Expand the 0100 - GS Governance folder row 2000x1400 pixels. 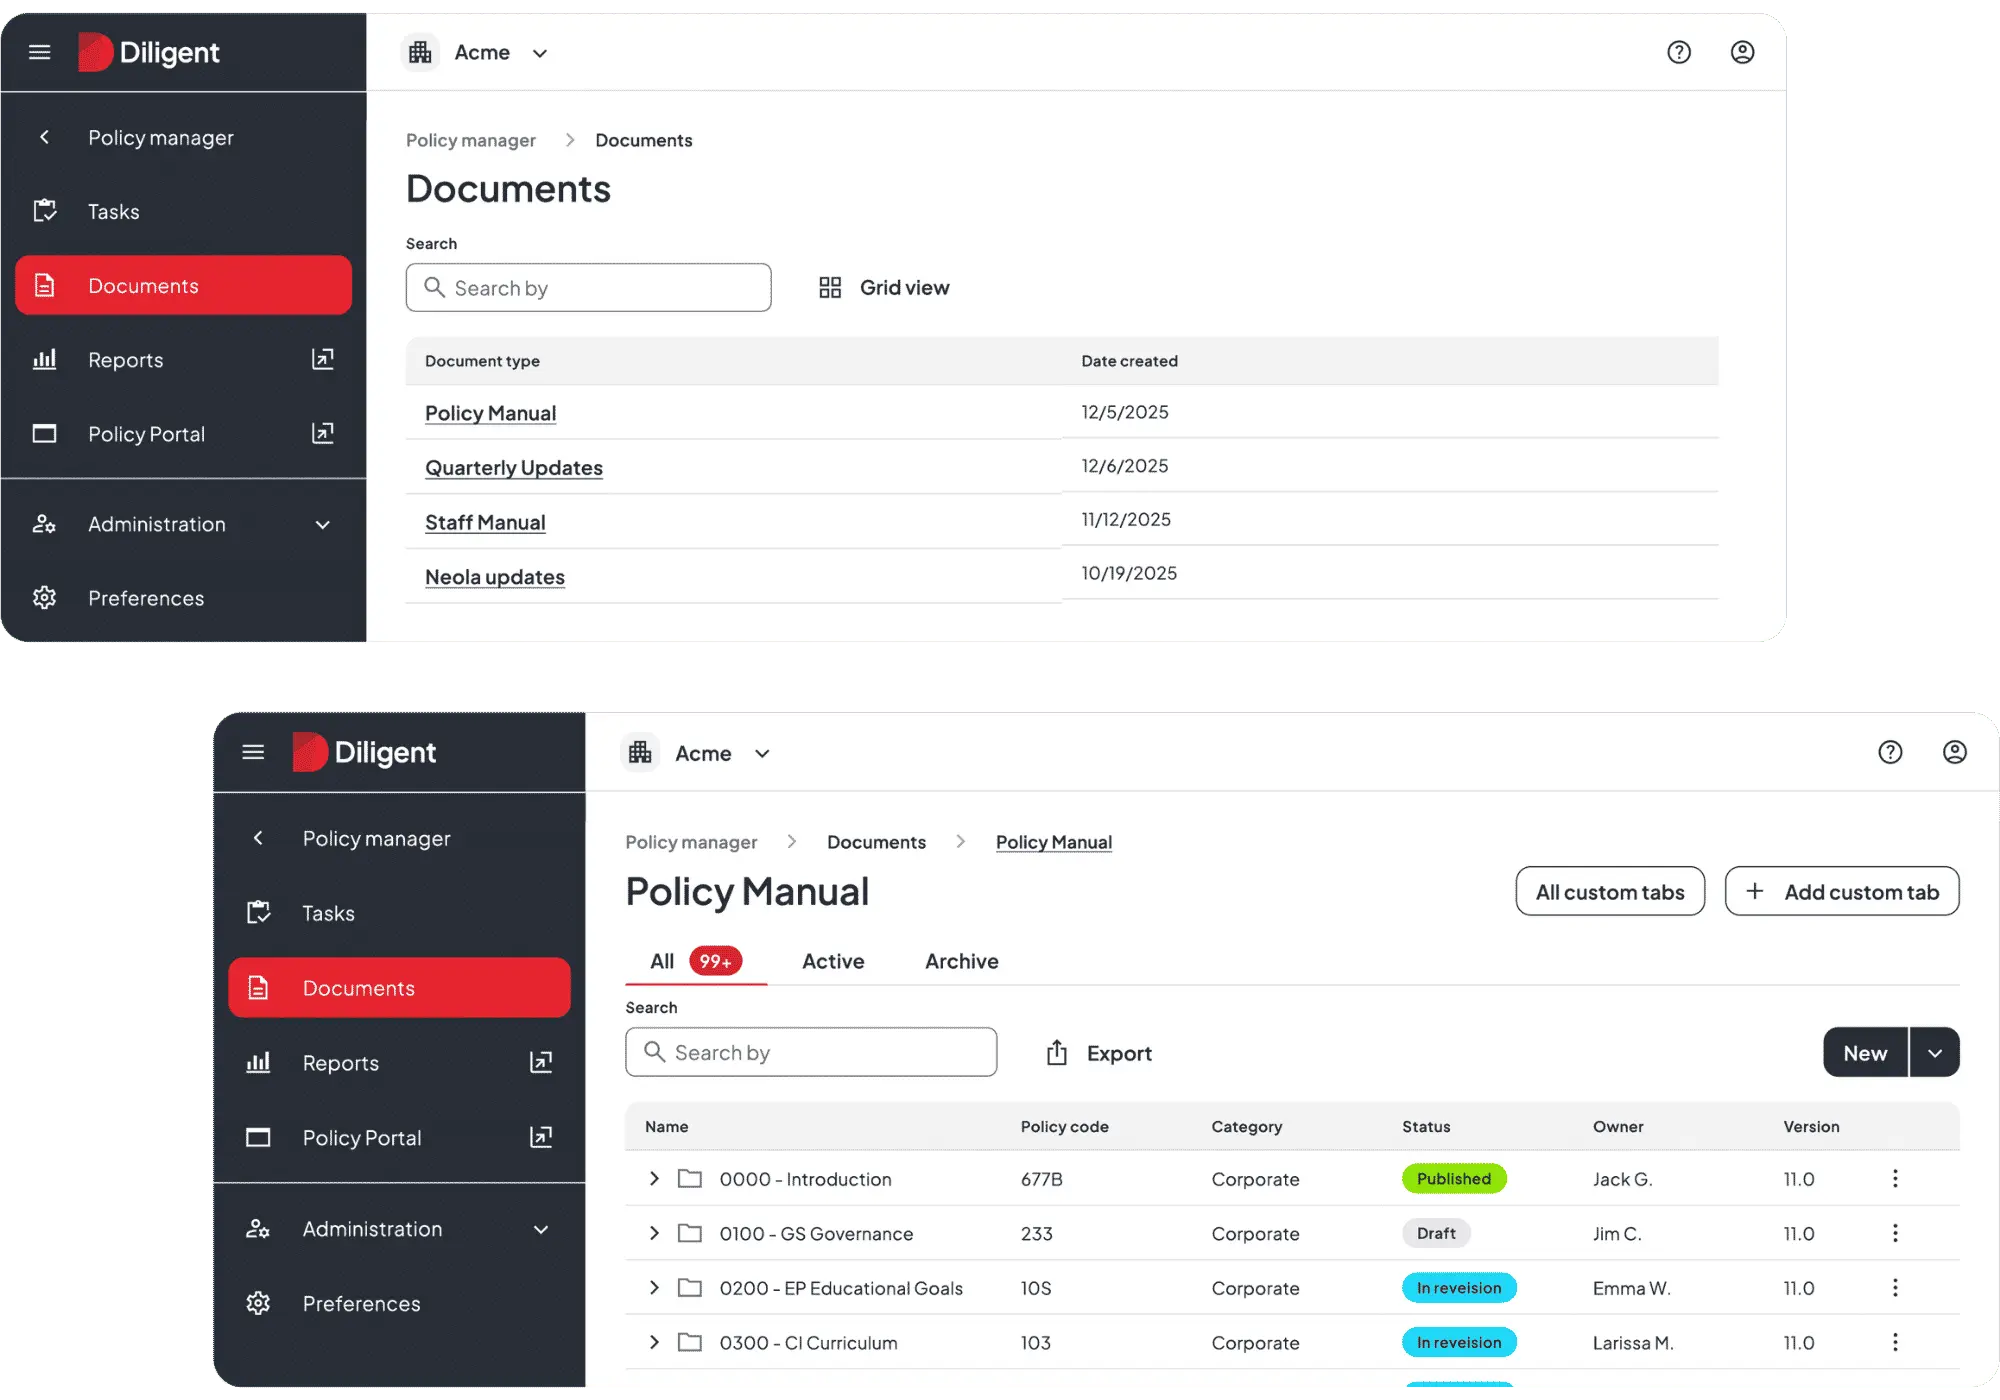coord(654,1233)
